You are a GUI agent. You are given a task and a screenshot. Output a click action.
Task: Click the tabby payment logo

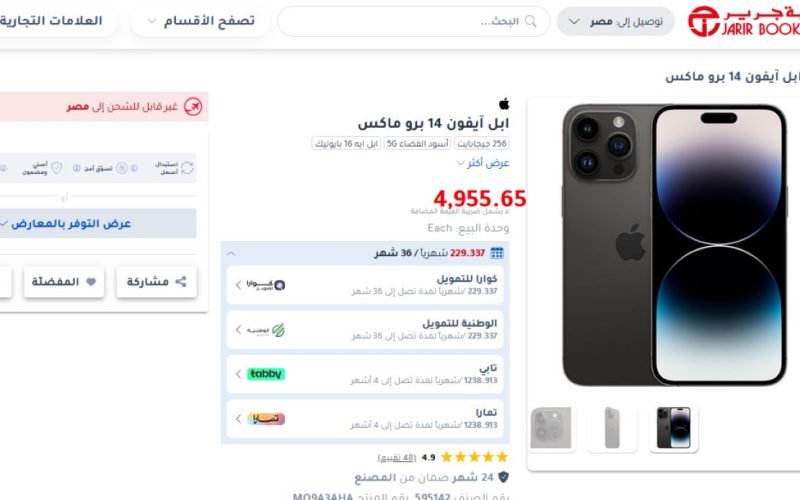click(x=266, y=374)
